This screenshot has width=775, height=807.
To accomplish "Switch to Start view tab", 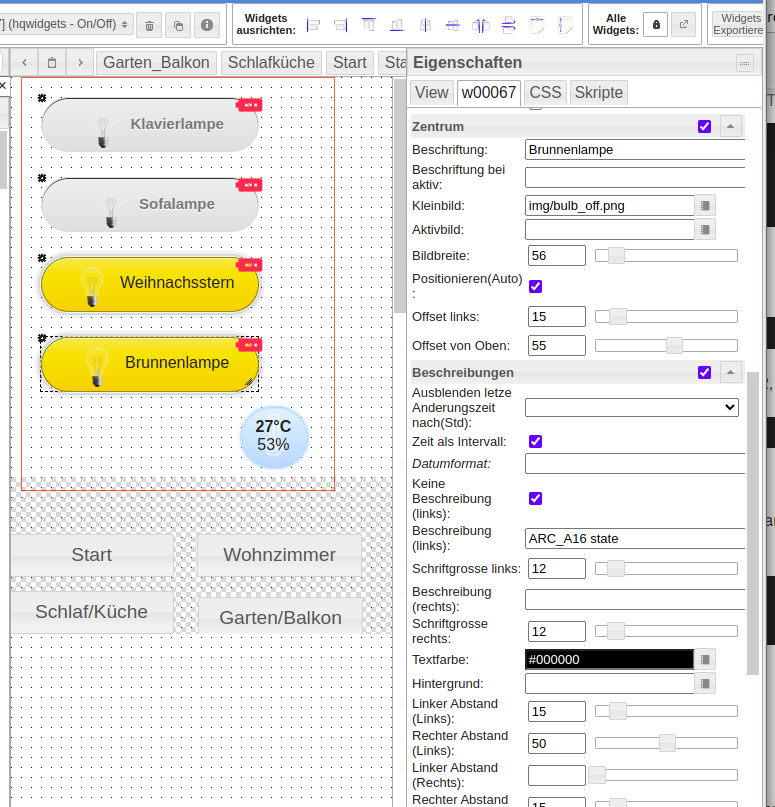I will [x=350, y=63].
